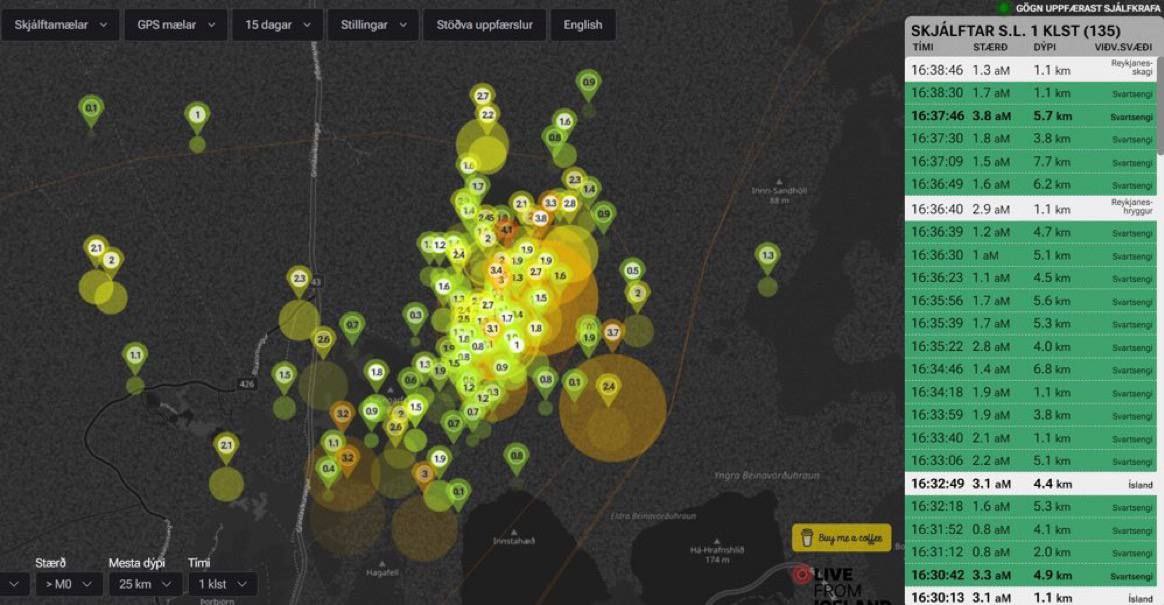Open the Skjálftamælar dropdown
Screen dimensions: 1164x605
pyautogui.click(x=60, y=24)
